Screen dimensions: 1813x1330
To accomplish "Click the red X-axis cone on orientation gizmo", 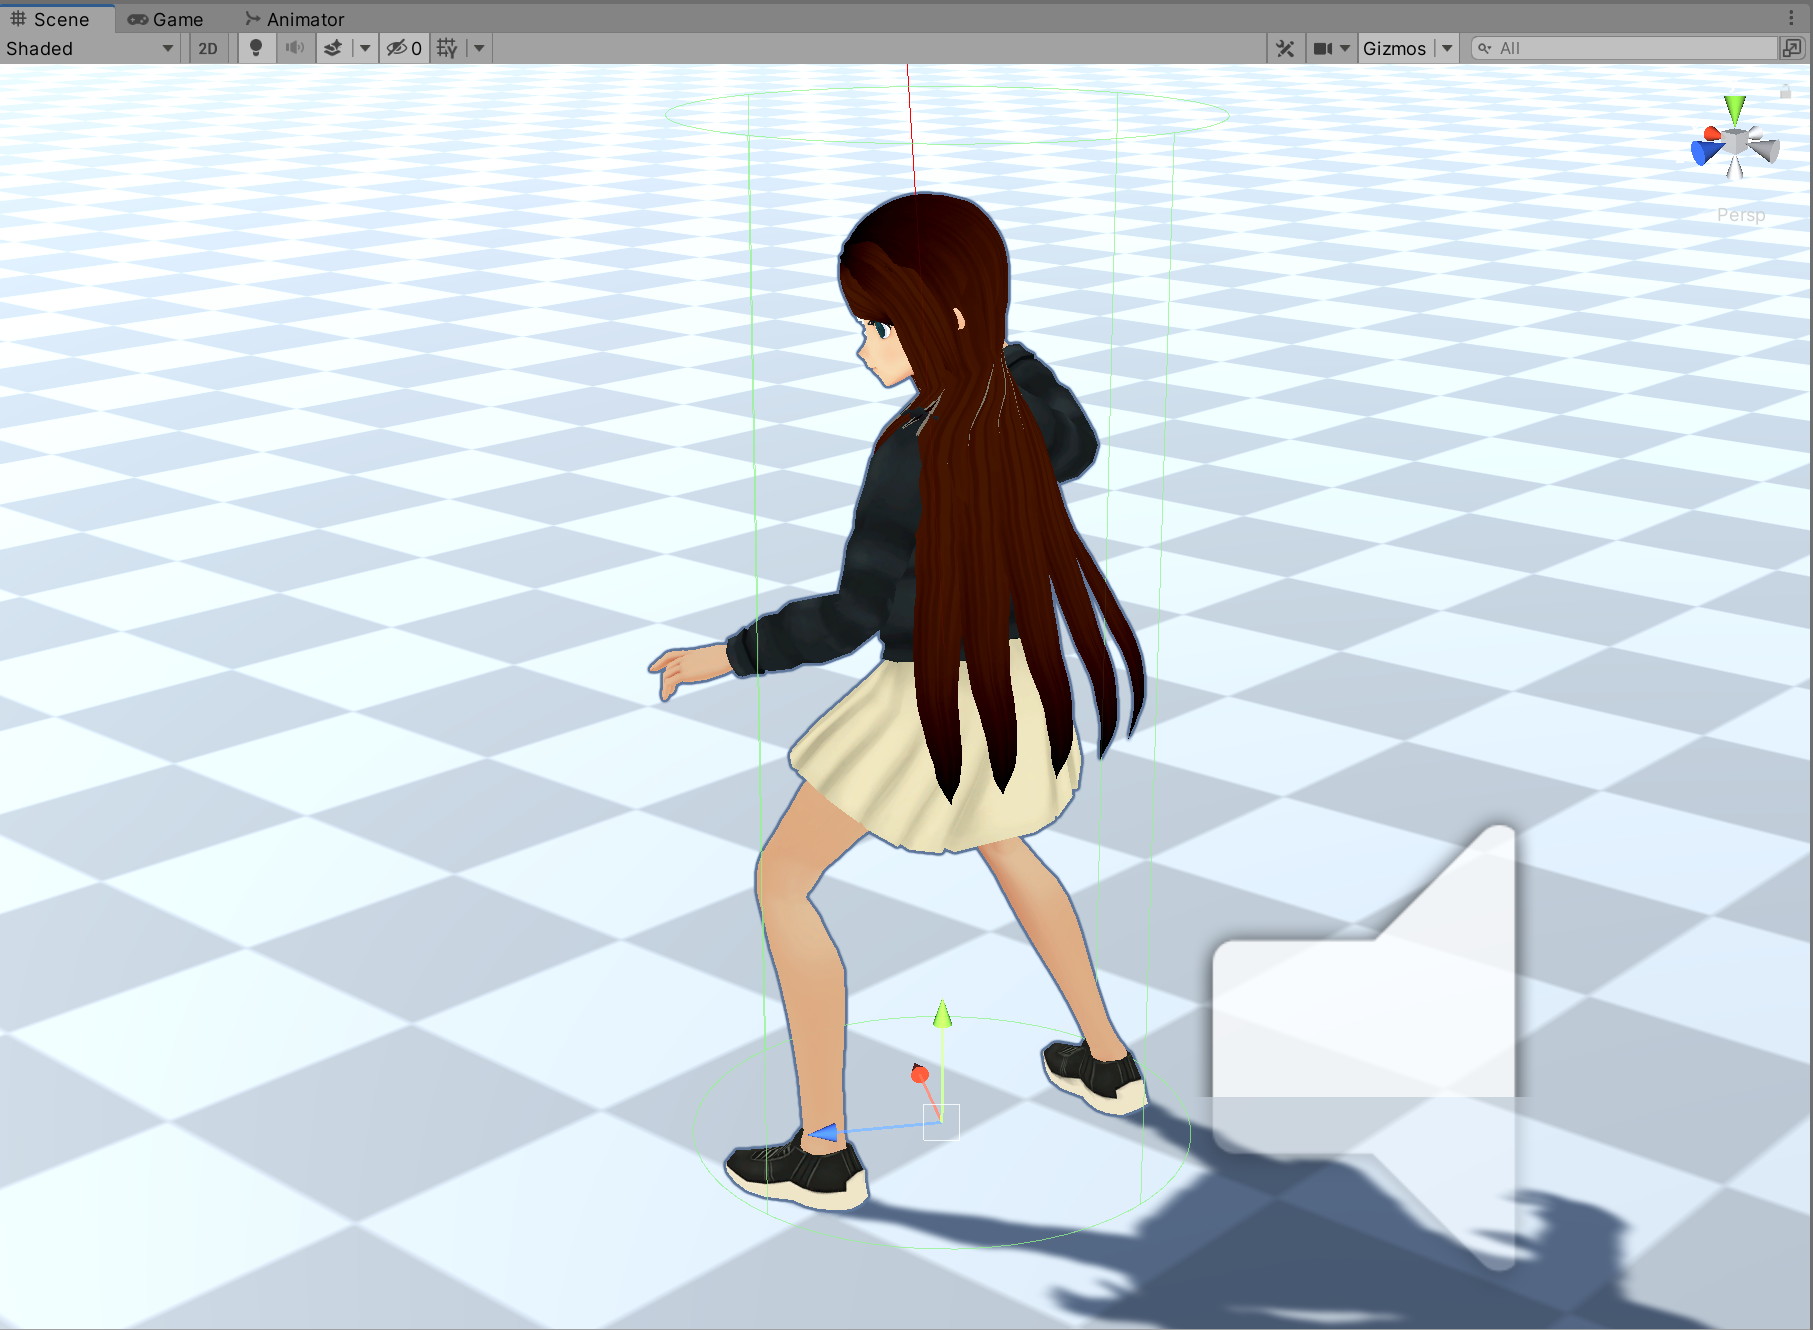I will 1712,133.
